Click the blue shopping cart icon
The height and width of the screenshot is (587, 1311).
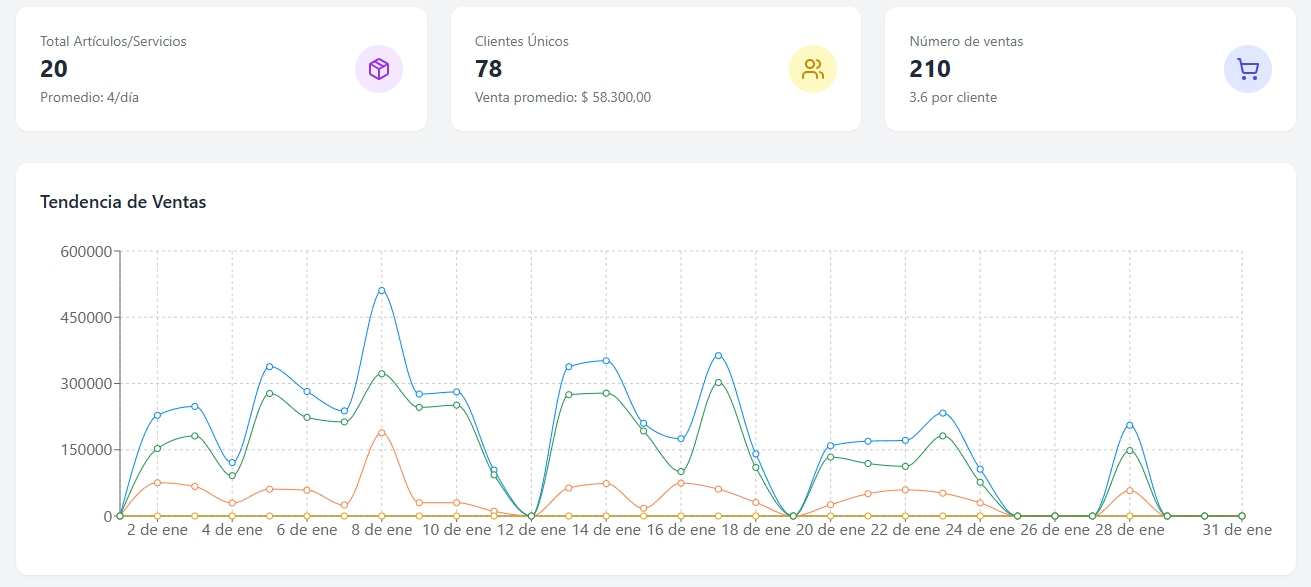pos(1247,69)
